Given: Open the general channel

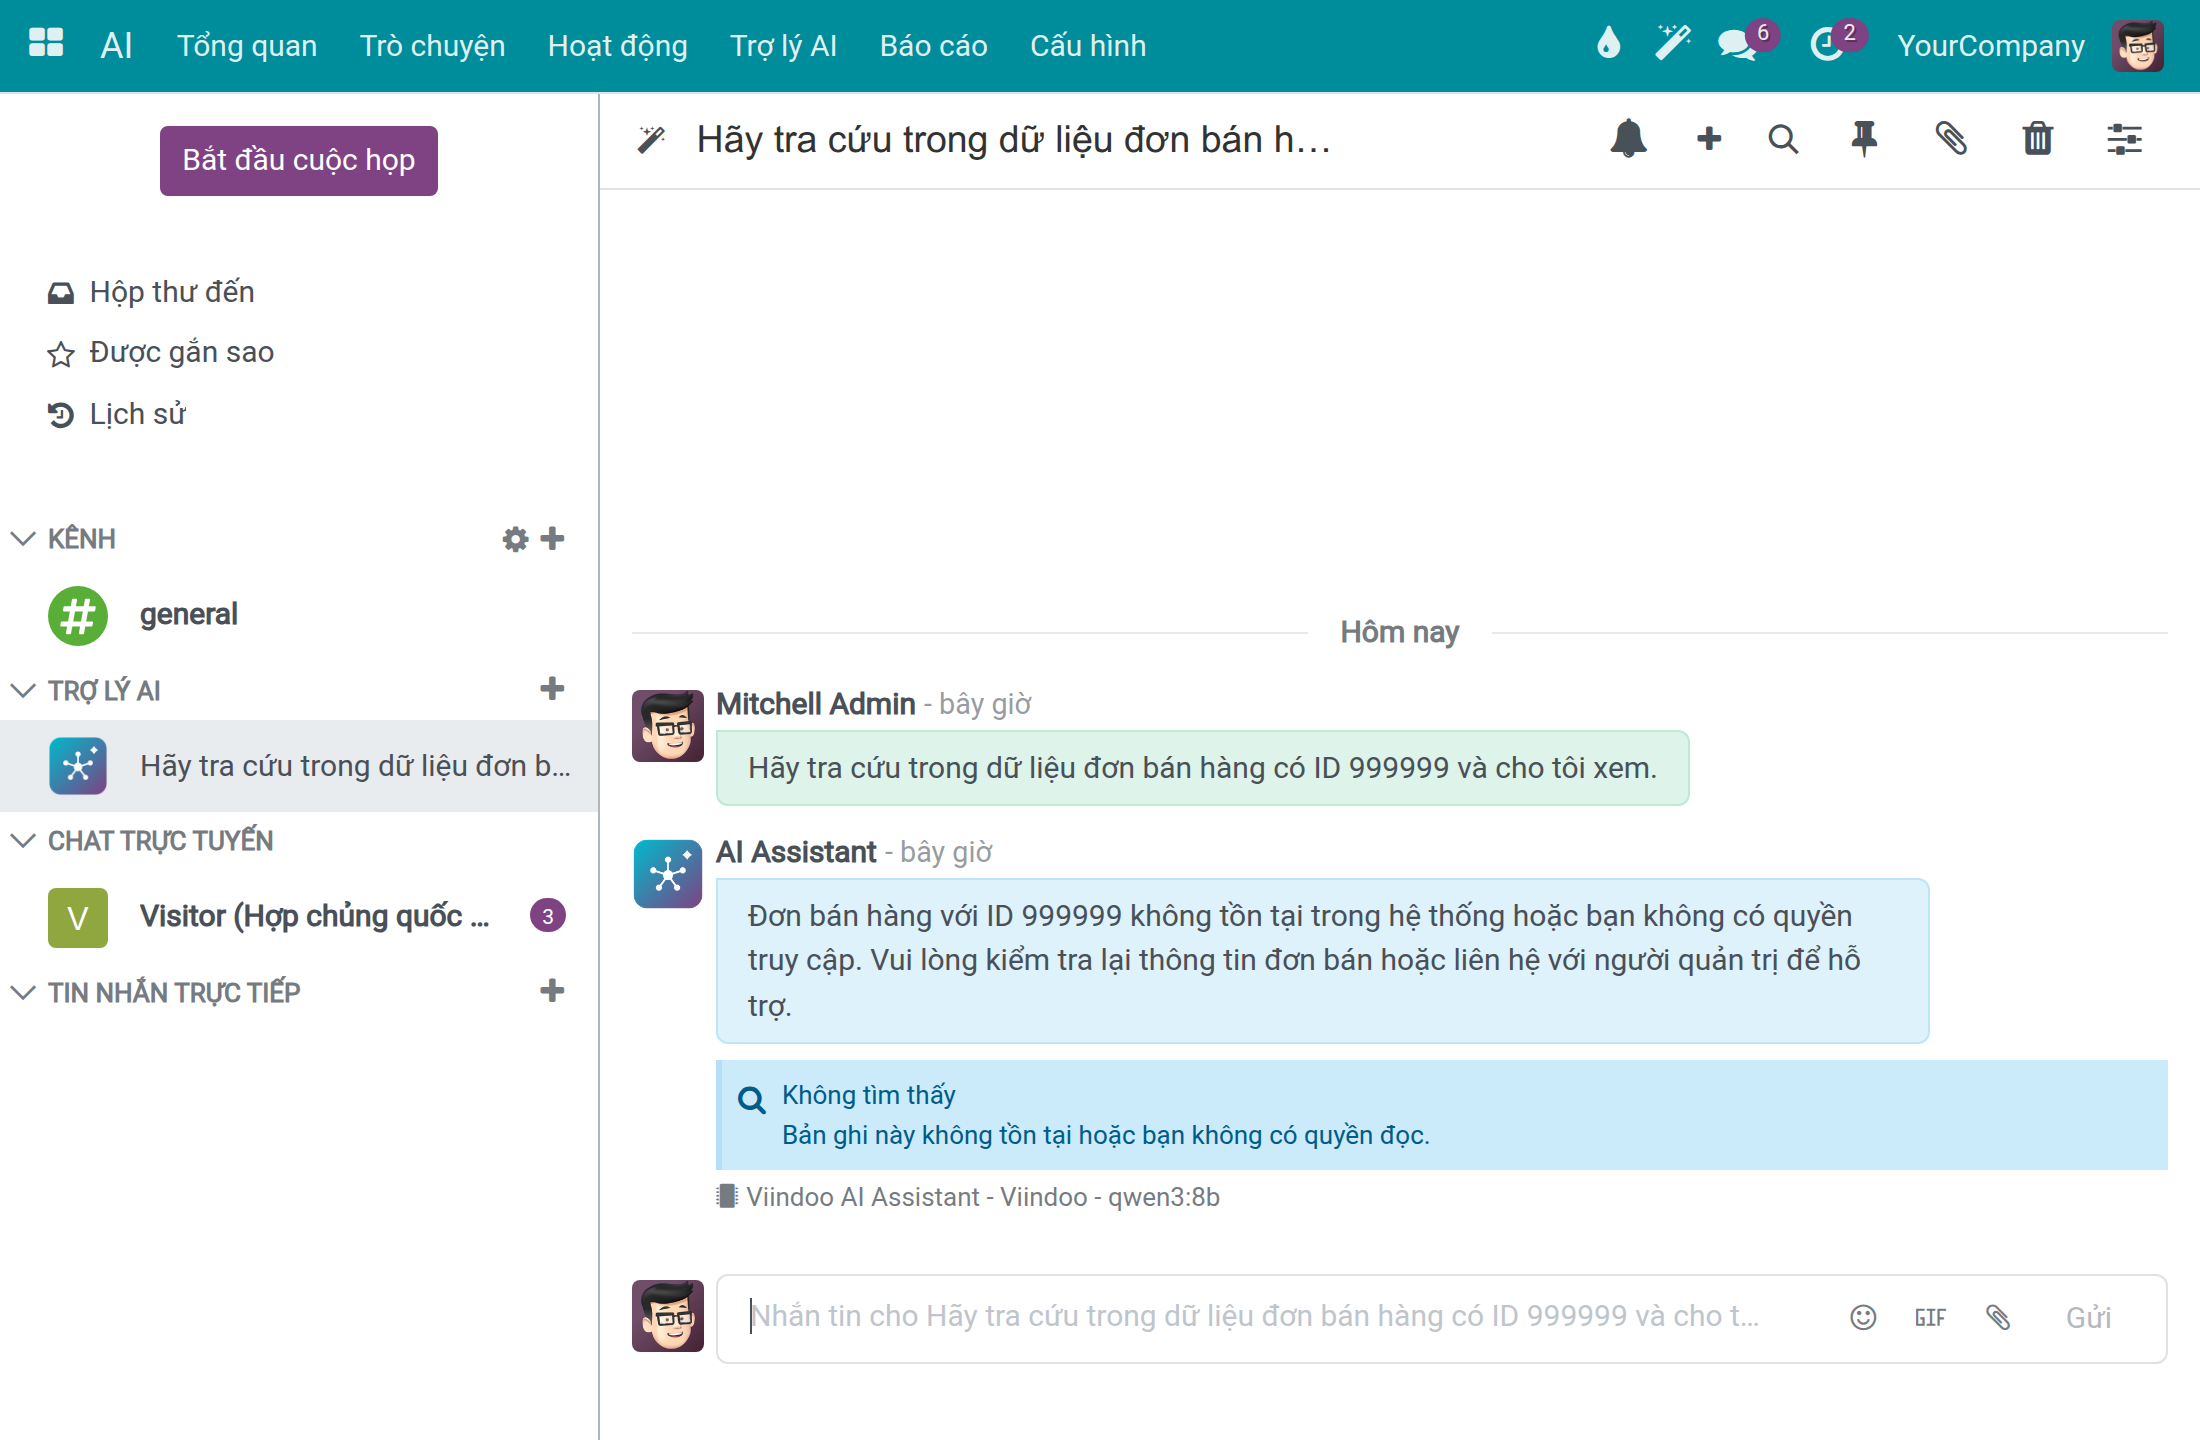Looking at the screenshot, I should (x=299, y=615).
